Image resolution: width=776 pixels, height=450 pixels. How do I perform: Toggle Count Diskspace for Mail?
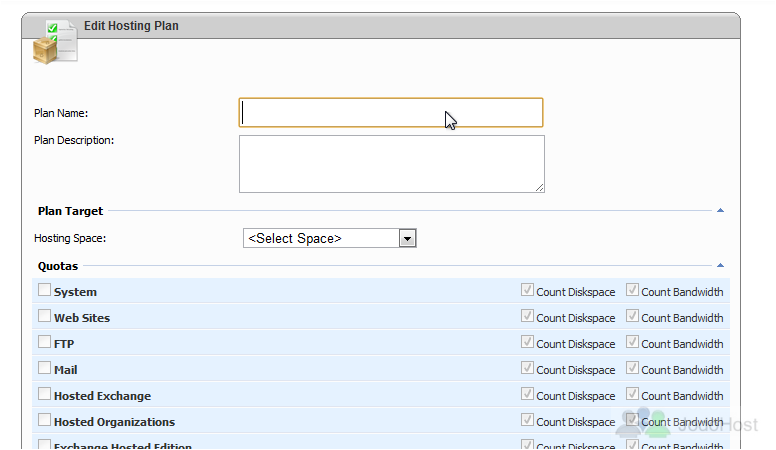pos(527,369)
